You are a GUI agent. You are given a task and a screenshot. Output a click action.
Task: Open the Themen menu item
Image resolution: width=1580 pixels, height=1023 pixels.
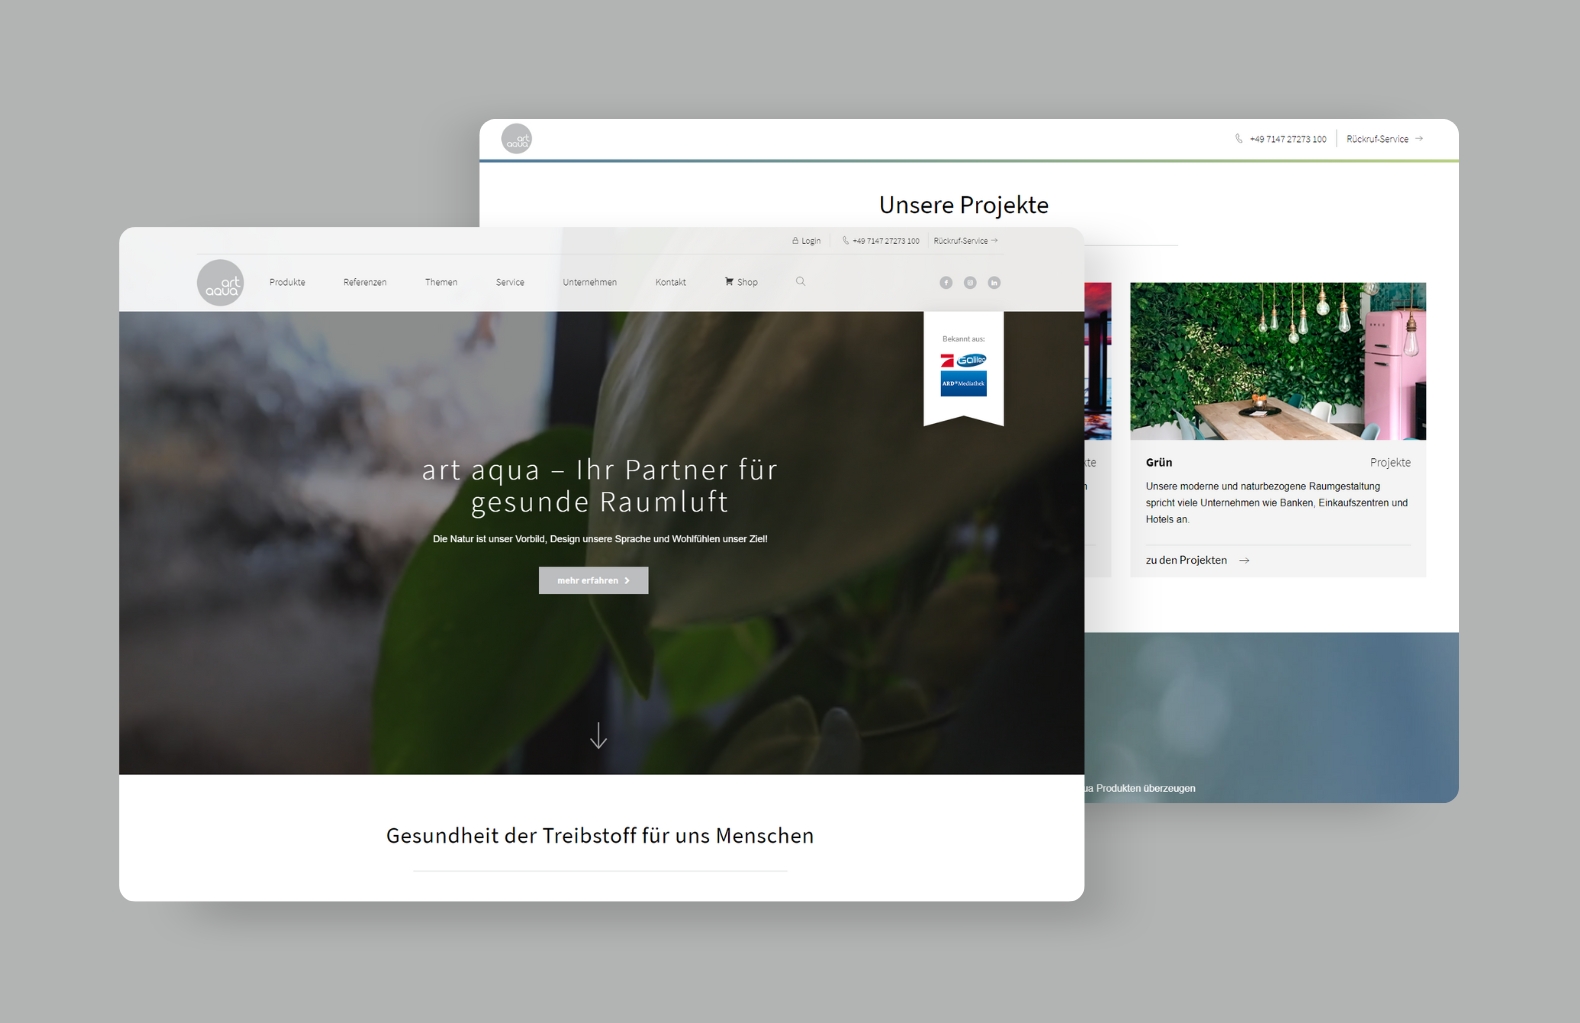pos(441,283)
